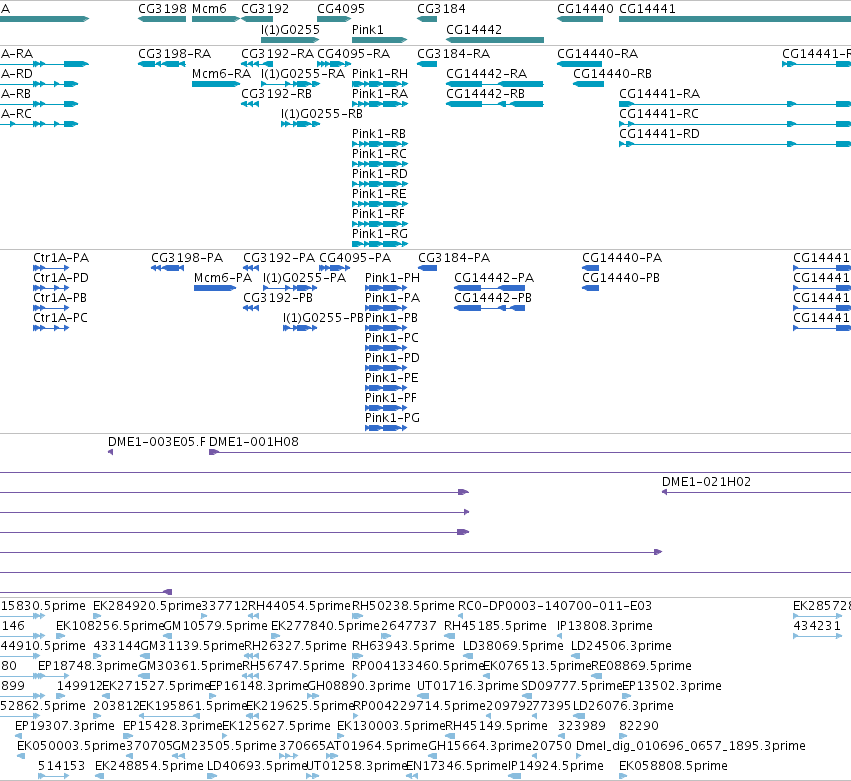Select the Mcm6 gene feature label
The image size is (851, 781).
209,9
